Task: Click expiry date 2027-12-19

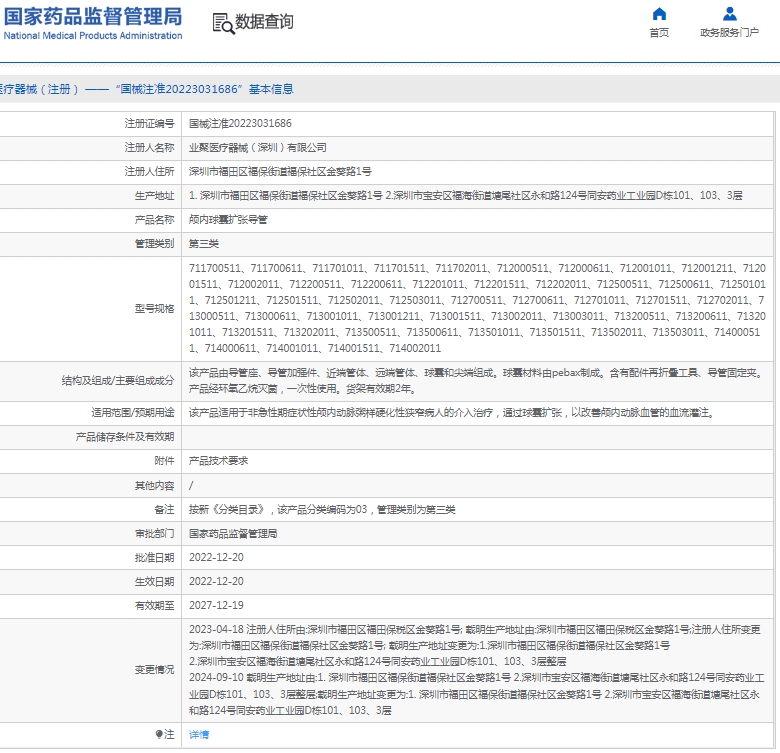Action: 216,605
